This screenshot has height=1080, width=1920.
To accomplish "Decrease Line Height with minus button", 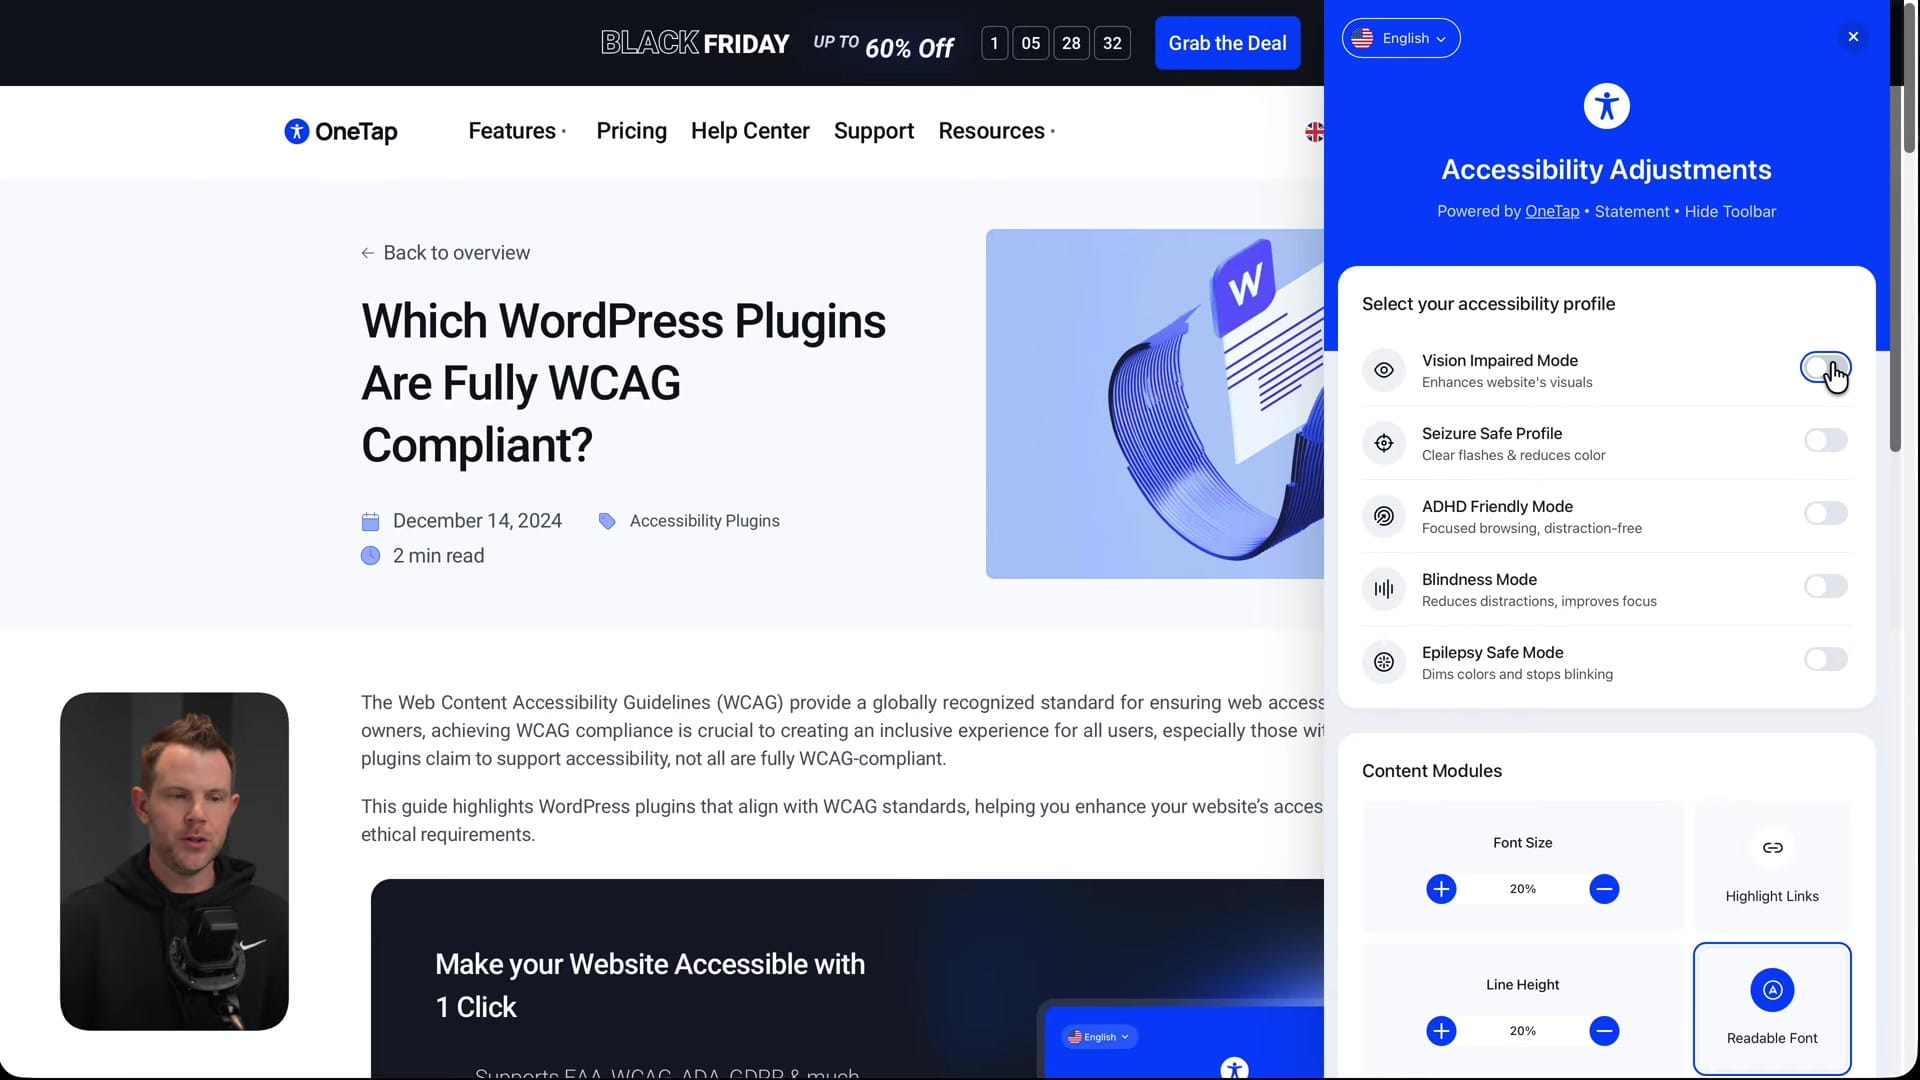I will coord(1604,1031).
